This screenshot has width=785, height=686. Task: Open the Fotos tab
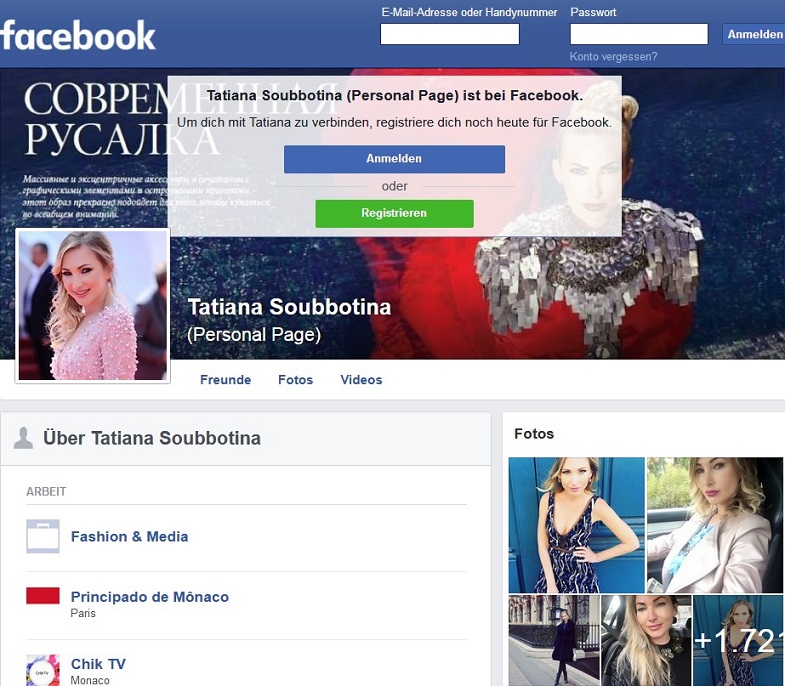pos(295,380)
